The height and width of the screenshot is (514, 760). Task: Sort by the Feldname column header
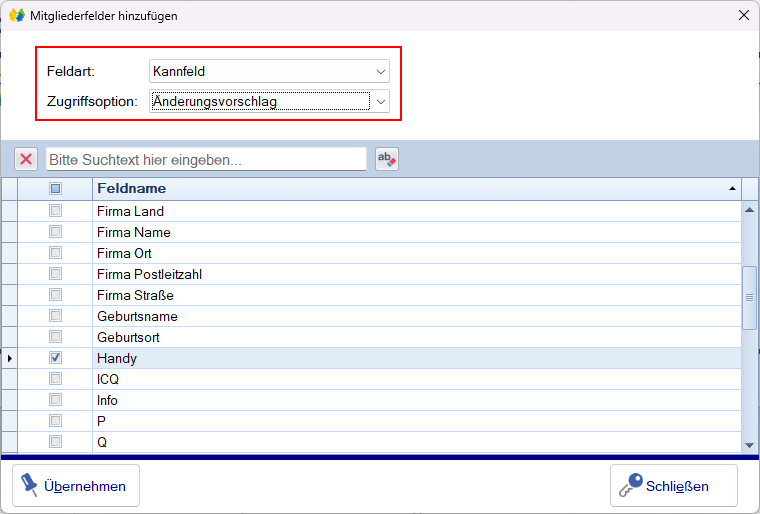(x=400, y=188)
